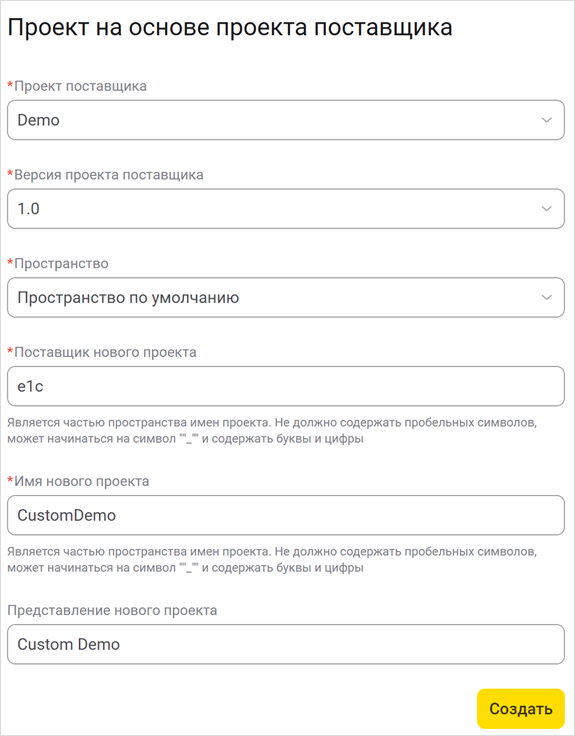
Task: Open the Проект поставщика combo box showing Demo
Action: (x=286, y=120)
